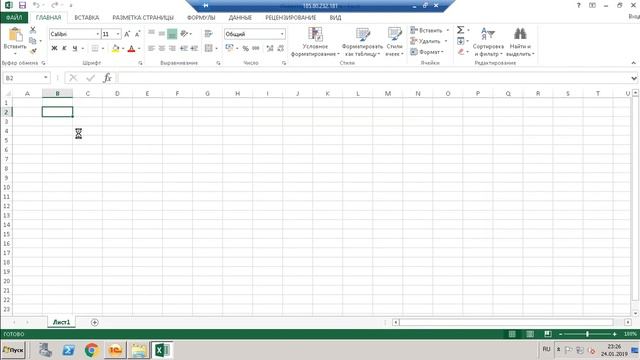The width and height of the screenshot is (640, 360).
Task: Click inside the formula bar
Action: (x=373, y=78)
